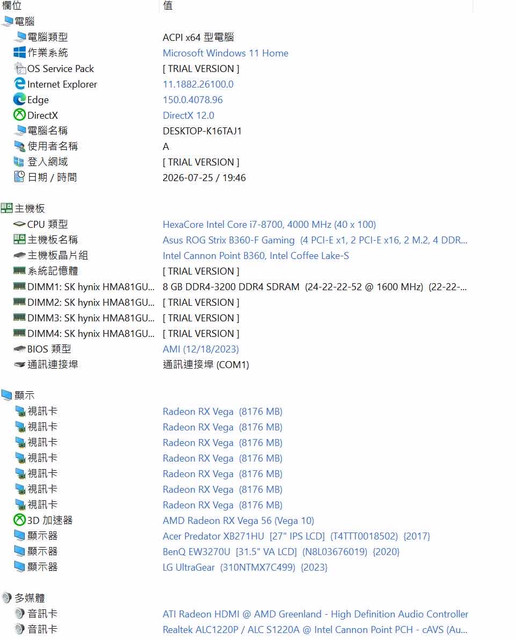This screenshot has width=516, height=640.
Task: Click the 通訊連接埠 port icon
Action: pos(20,364)
